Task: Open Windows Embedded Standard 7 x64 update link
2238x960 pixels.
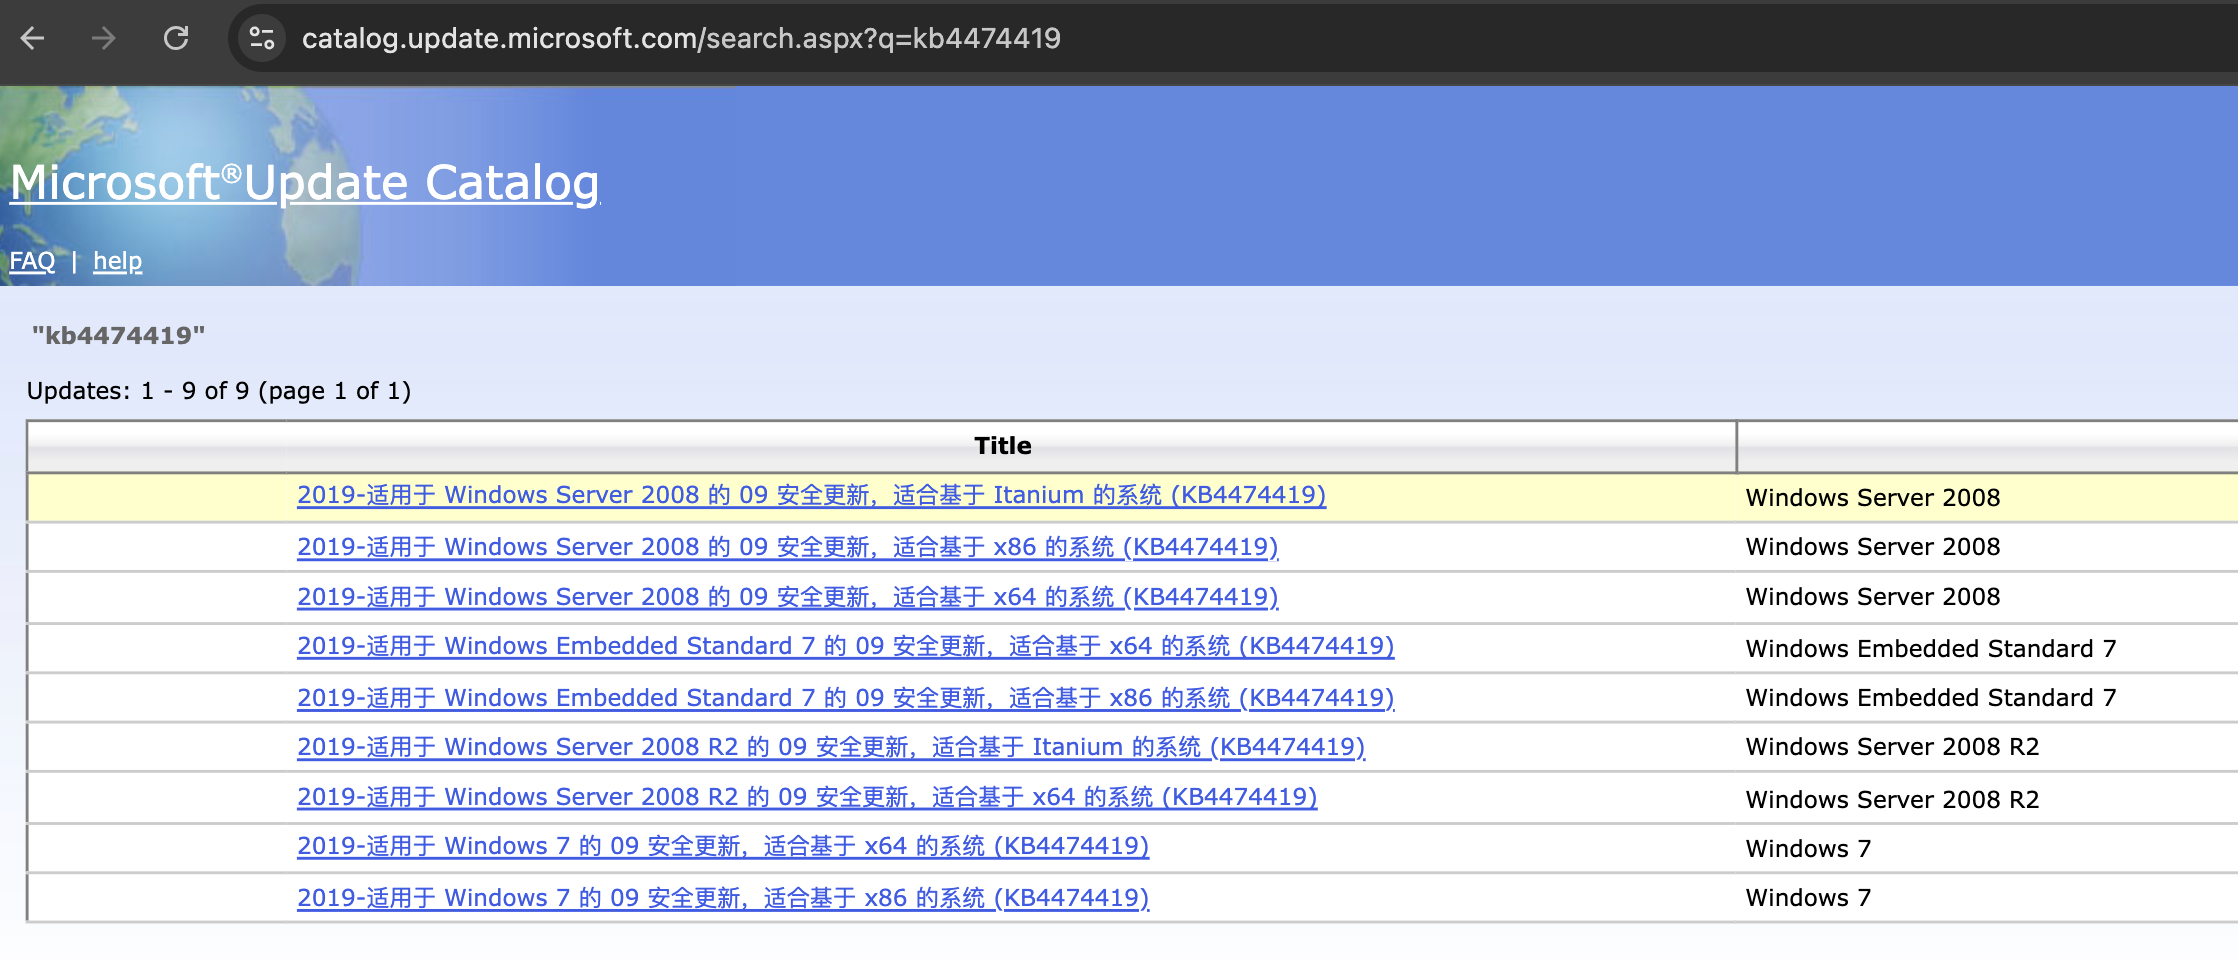Action: (x=845, y=646)
